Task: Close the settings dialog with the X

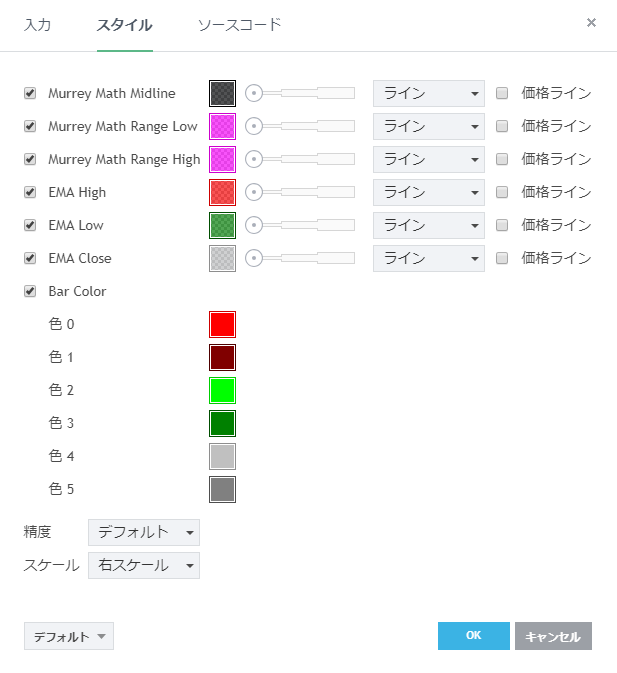Action: point(591,23)
